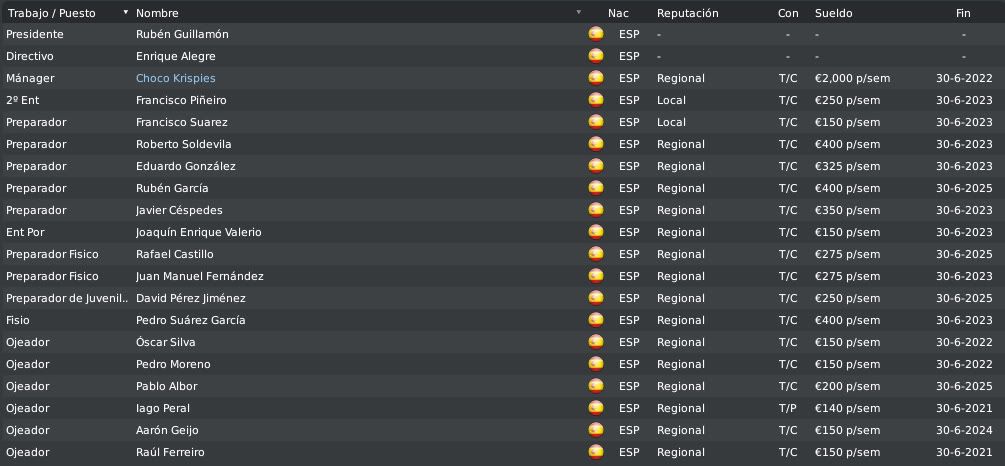
Task: Click the Nombre column sort arrow
Action: [579, 12]
